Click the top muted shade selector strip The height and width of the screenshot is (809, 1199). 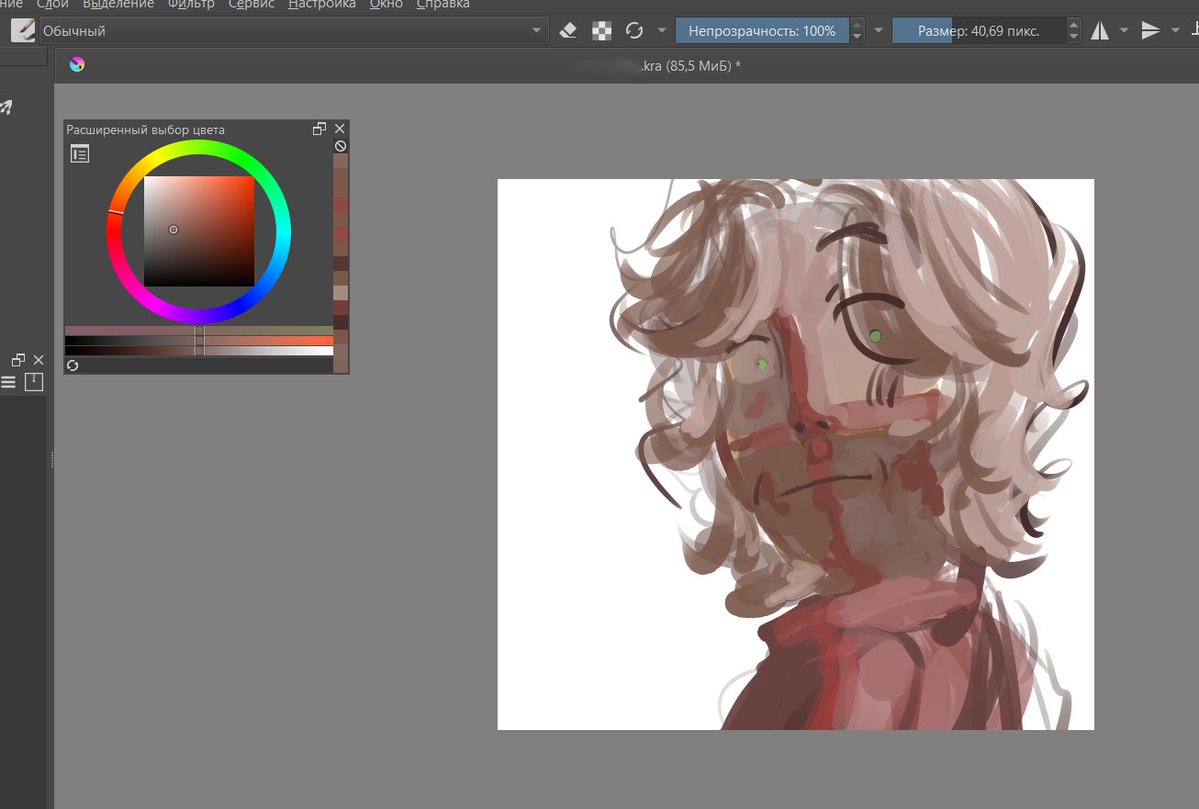tap(199, 330)
